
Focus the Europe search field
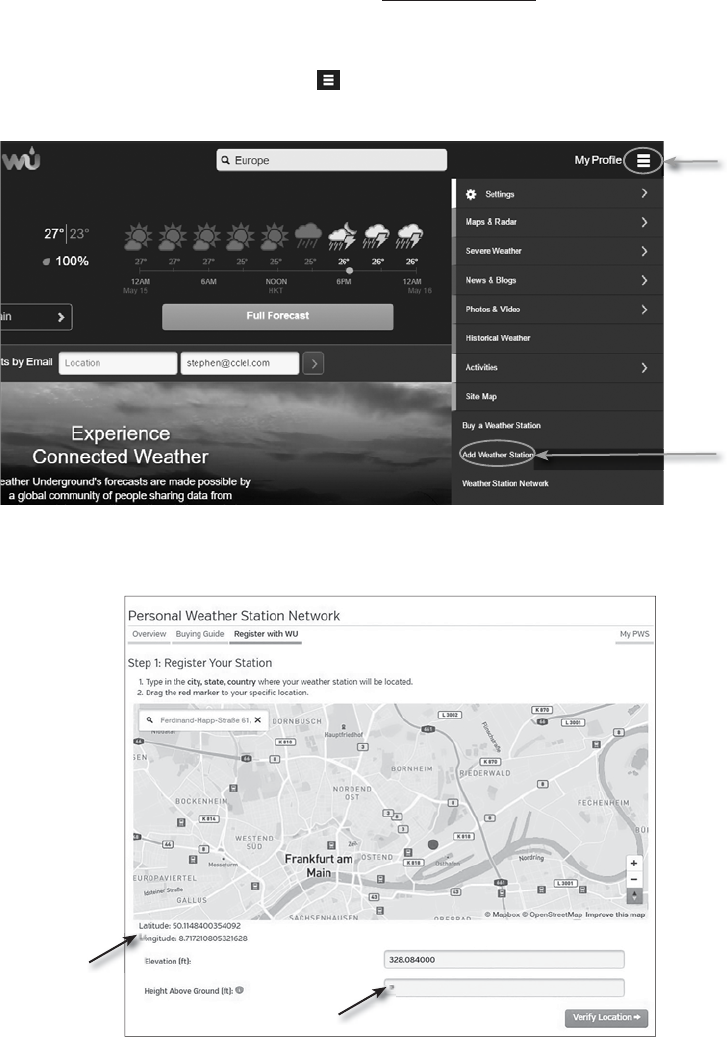[332, 160]
